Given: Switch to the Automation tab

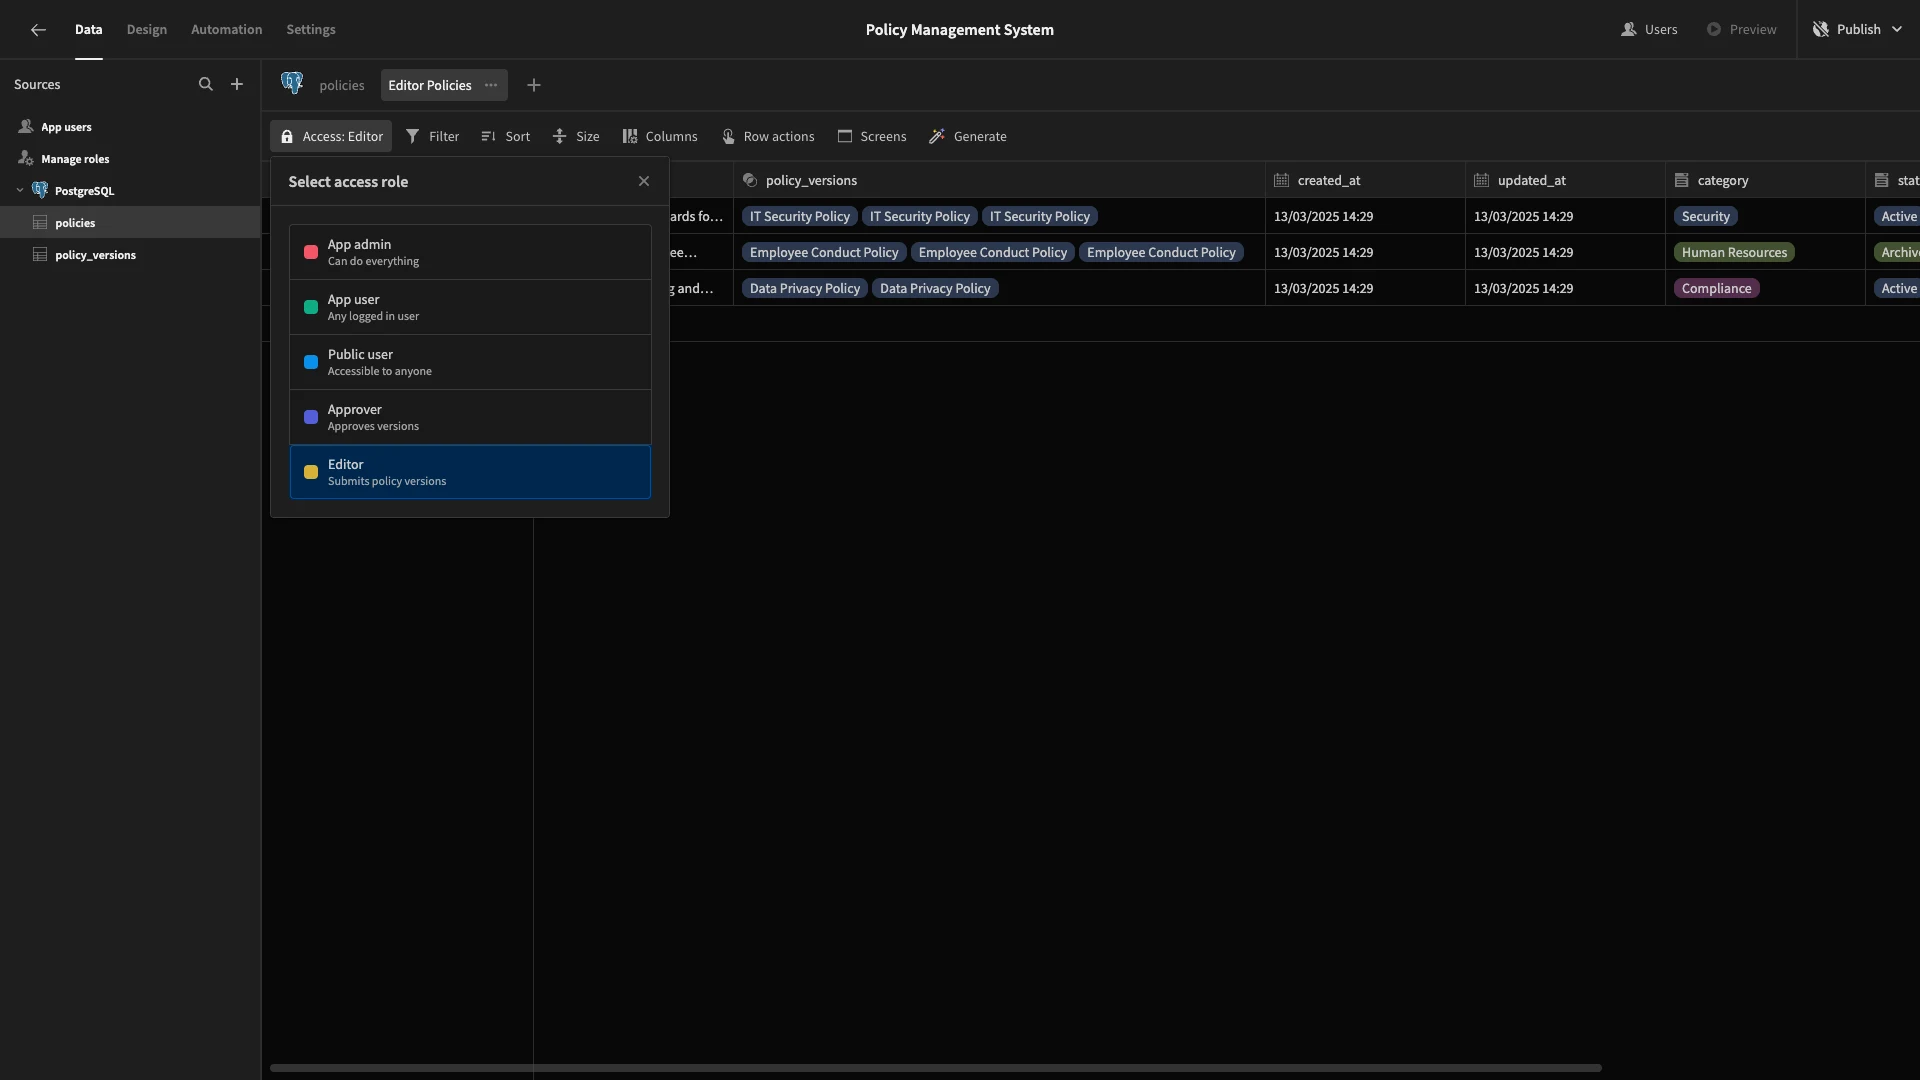Looking at the screenshot, I should (x=226, y=30).
